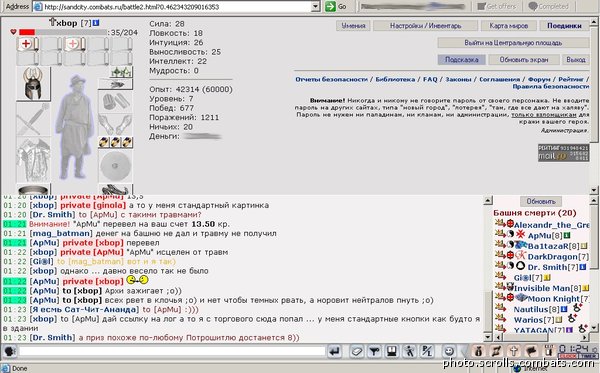Viewport: 600px width, 373px height.
Task: Open the Законы link
Action: pos(458,79)
